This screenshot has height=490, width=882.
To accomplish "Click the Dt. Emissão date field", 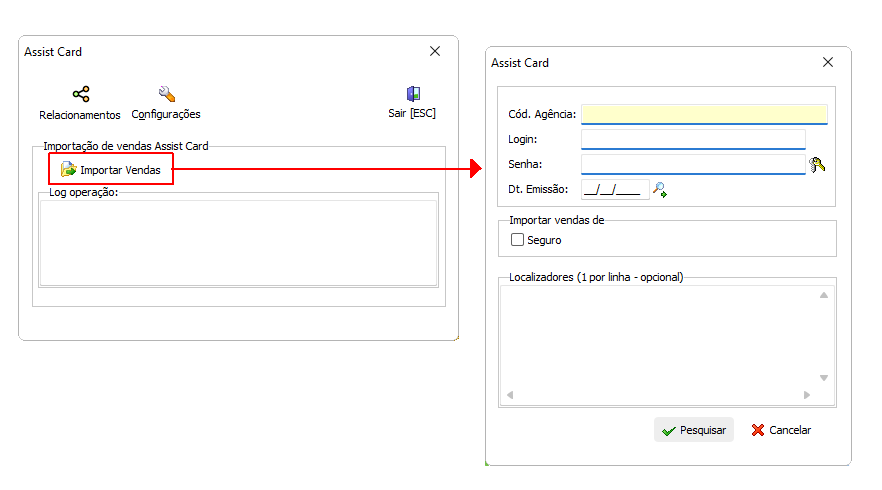I will [x=615, y=190].
